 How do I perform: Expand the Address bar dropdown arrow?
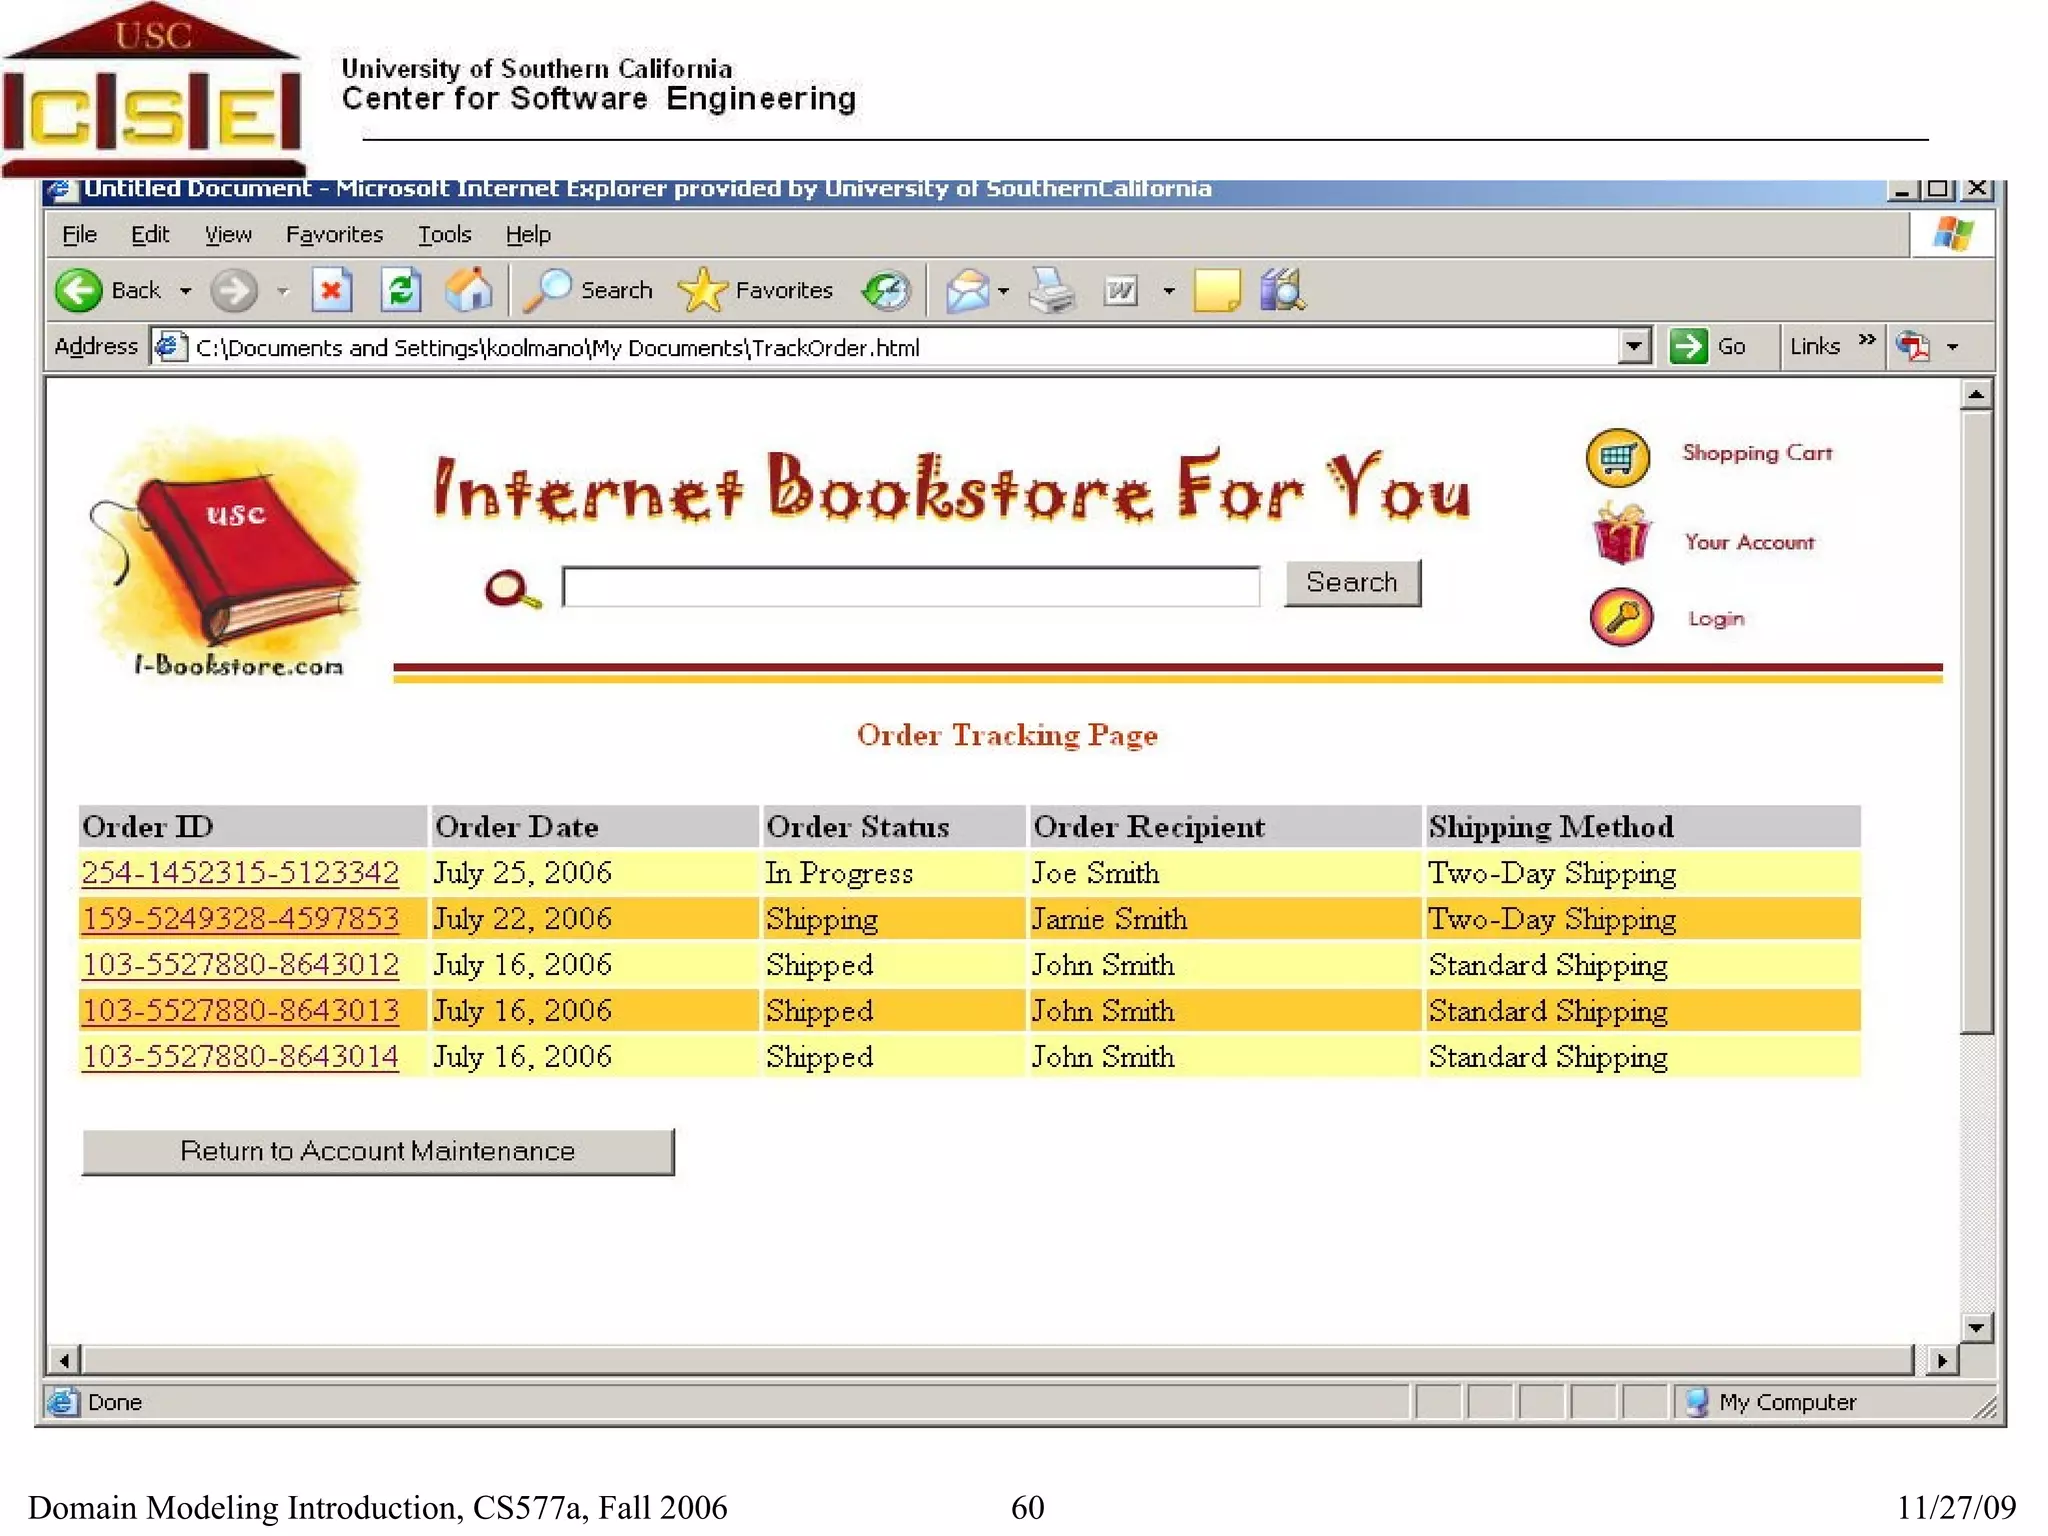point(1633,346)
